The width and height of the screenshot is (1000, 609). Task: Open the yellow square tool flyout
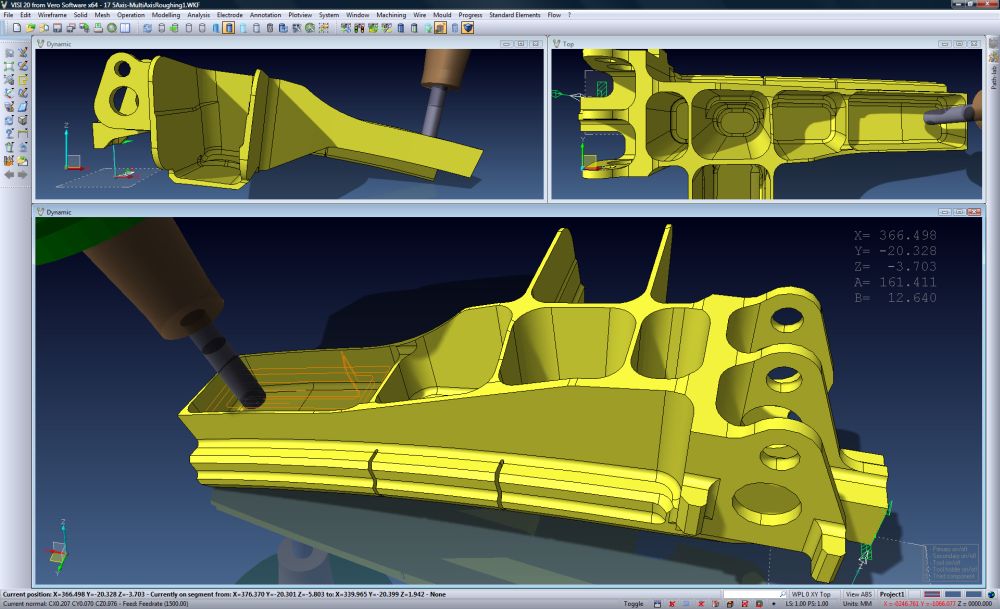[23, 79]
